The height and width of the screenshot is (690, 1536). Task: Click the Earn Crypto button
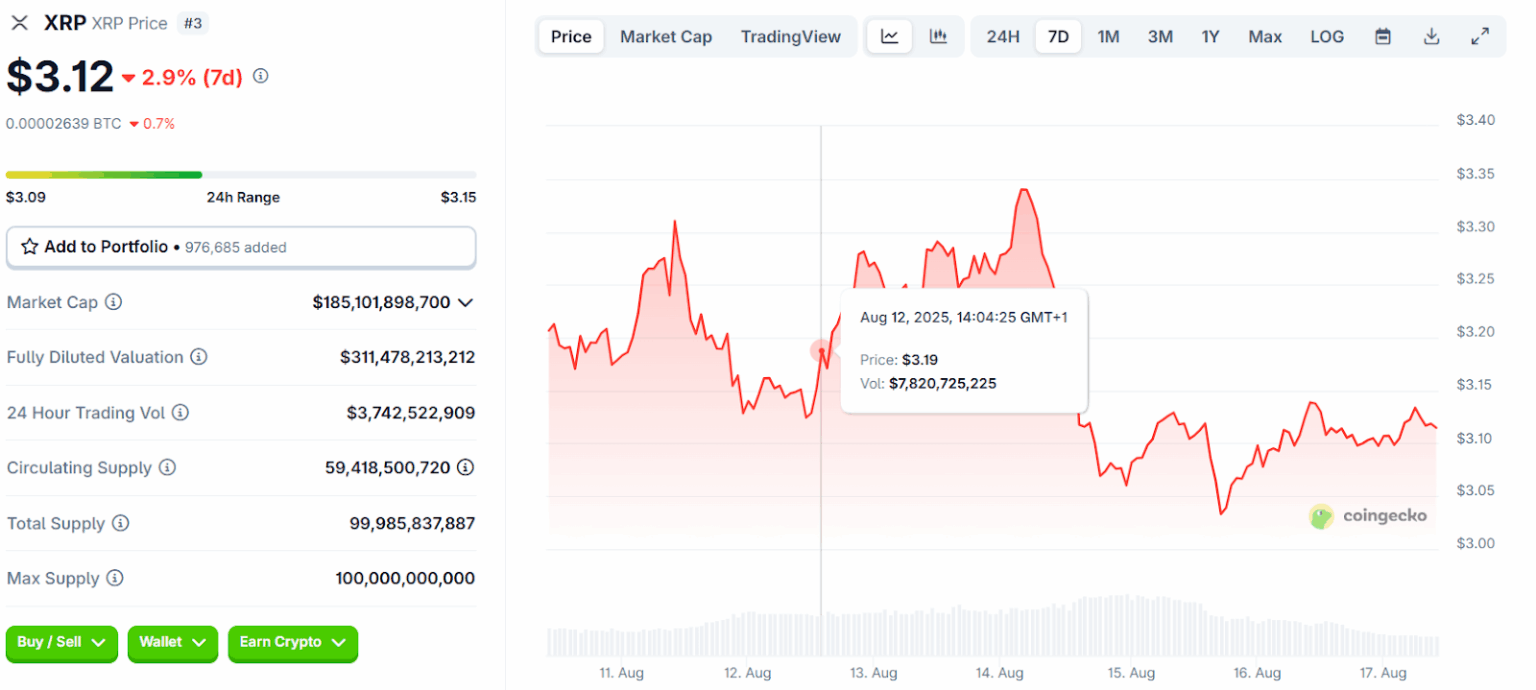(x=292, y=644)
